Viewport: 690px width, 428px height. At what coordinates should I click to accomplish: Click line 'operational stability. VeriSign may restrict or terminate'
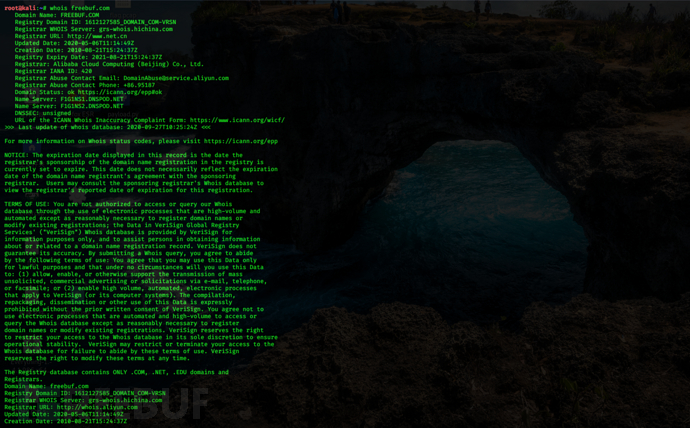139,344
